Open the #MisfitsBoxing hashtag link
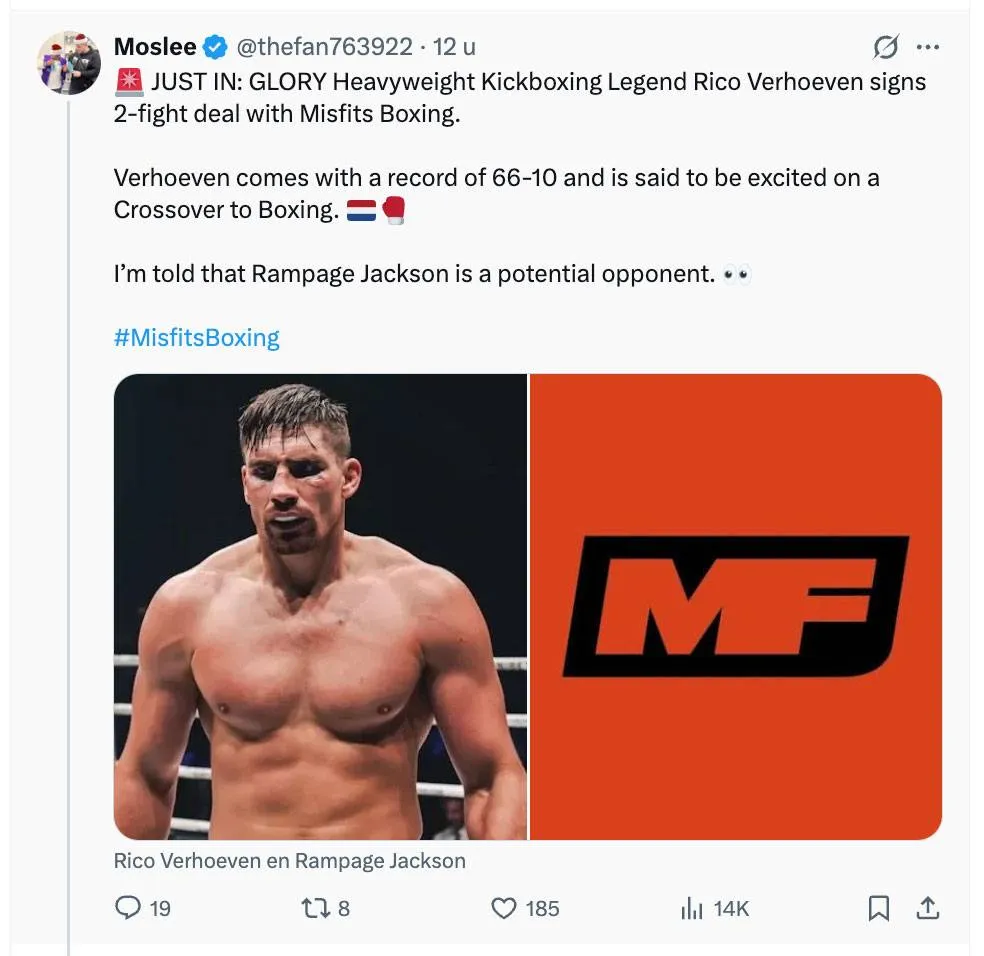This screenshot has width=984, height=956. pyautogui.click(x=196, y=337)
